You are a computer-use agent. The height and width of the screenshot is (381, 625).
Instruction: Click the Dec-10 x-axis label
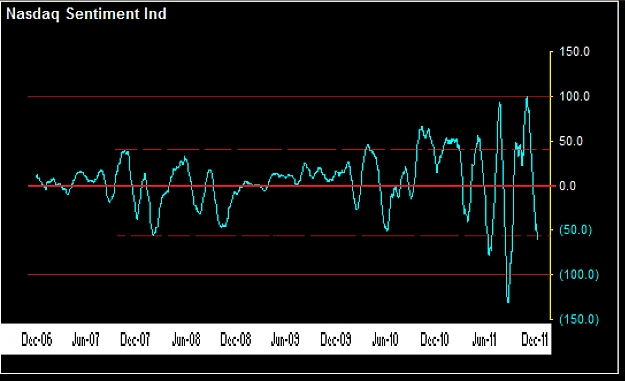pyautogui.click(x=435, y=340)
